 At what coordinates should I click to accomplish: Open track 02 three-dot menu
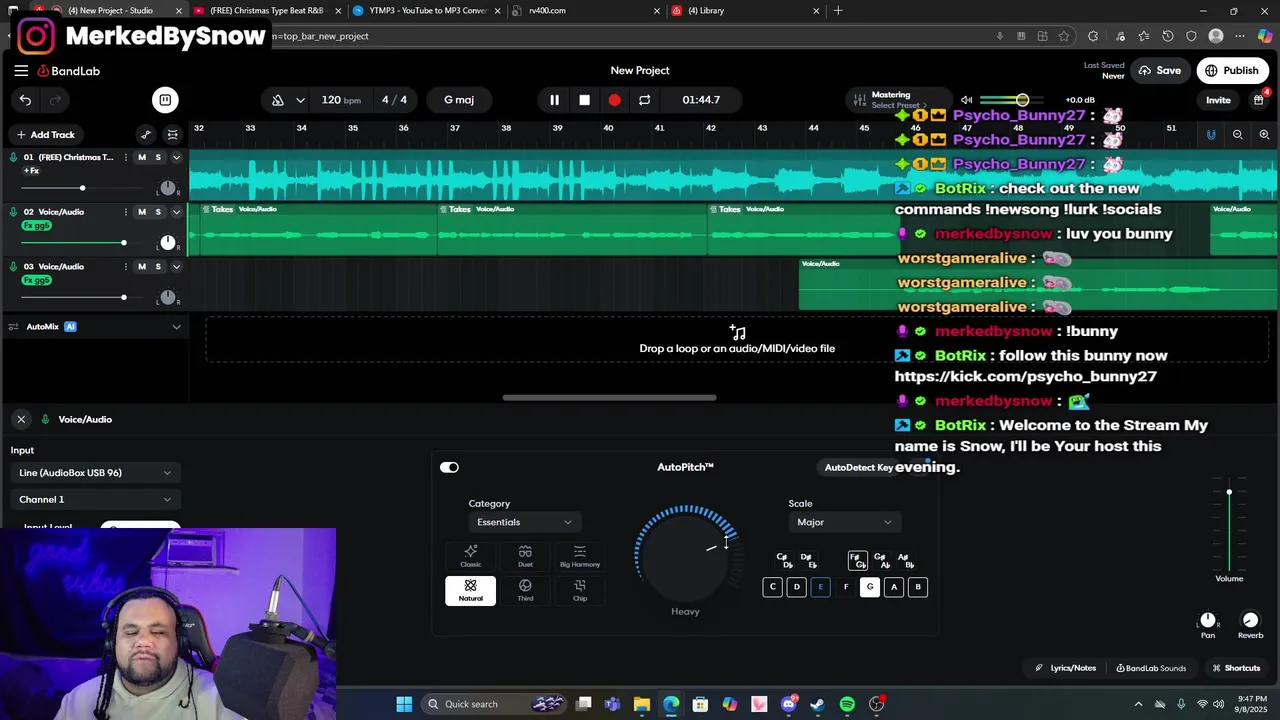click(125, 212)
